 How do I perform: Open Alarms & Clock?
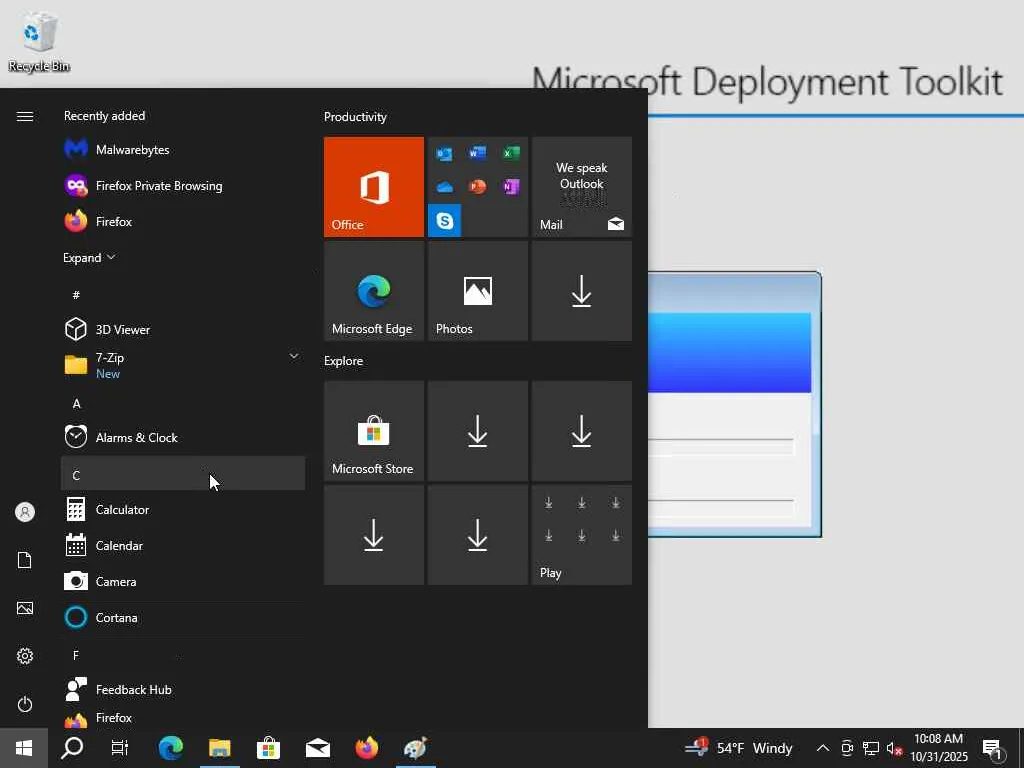tap(183, 437)
